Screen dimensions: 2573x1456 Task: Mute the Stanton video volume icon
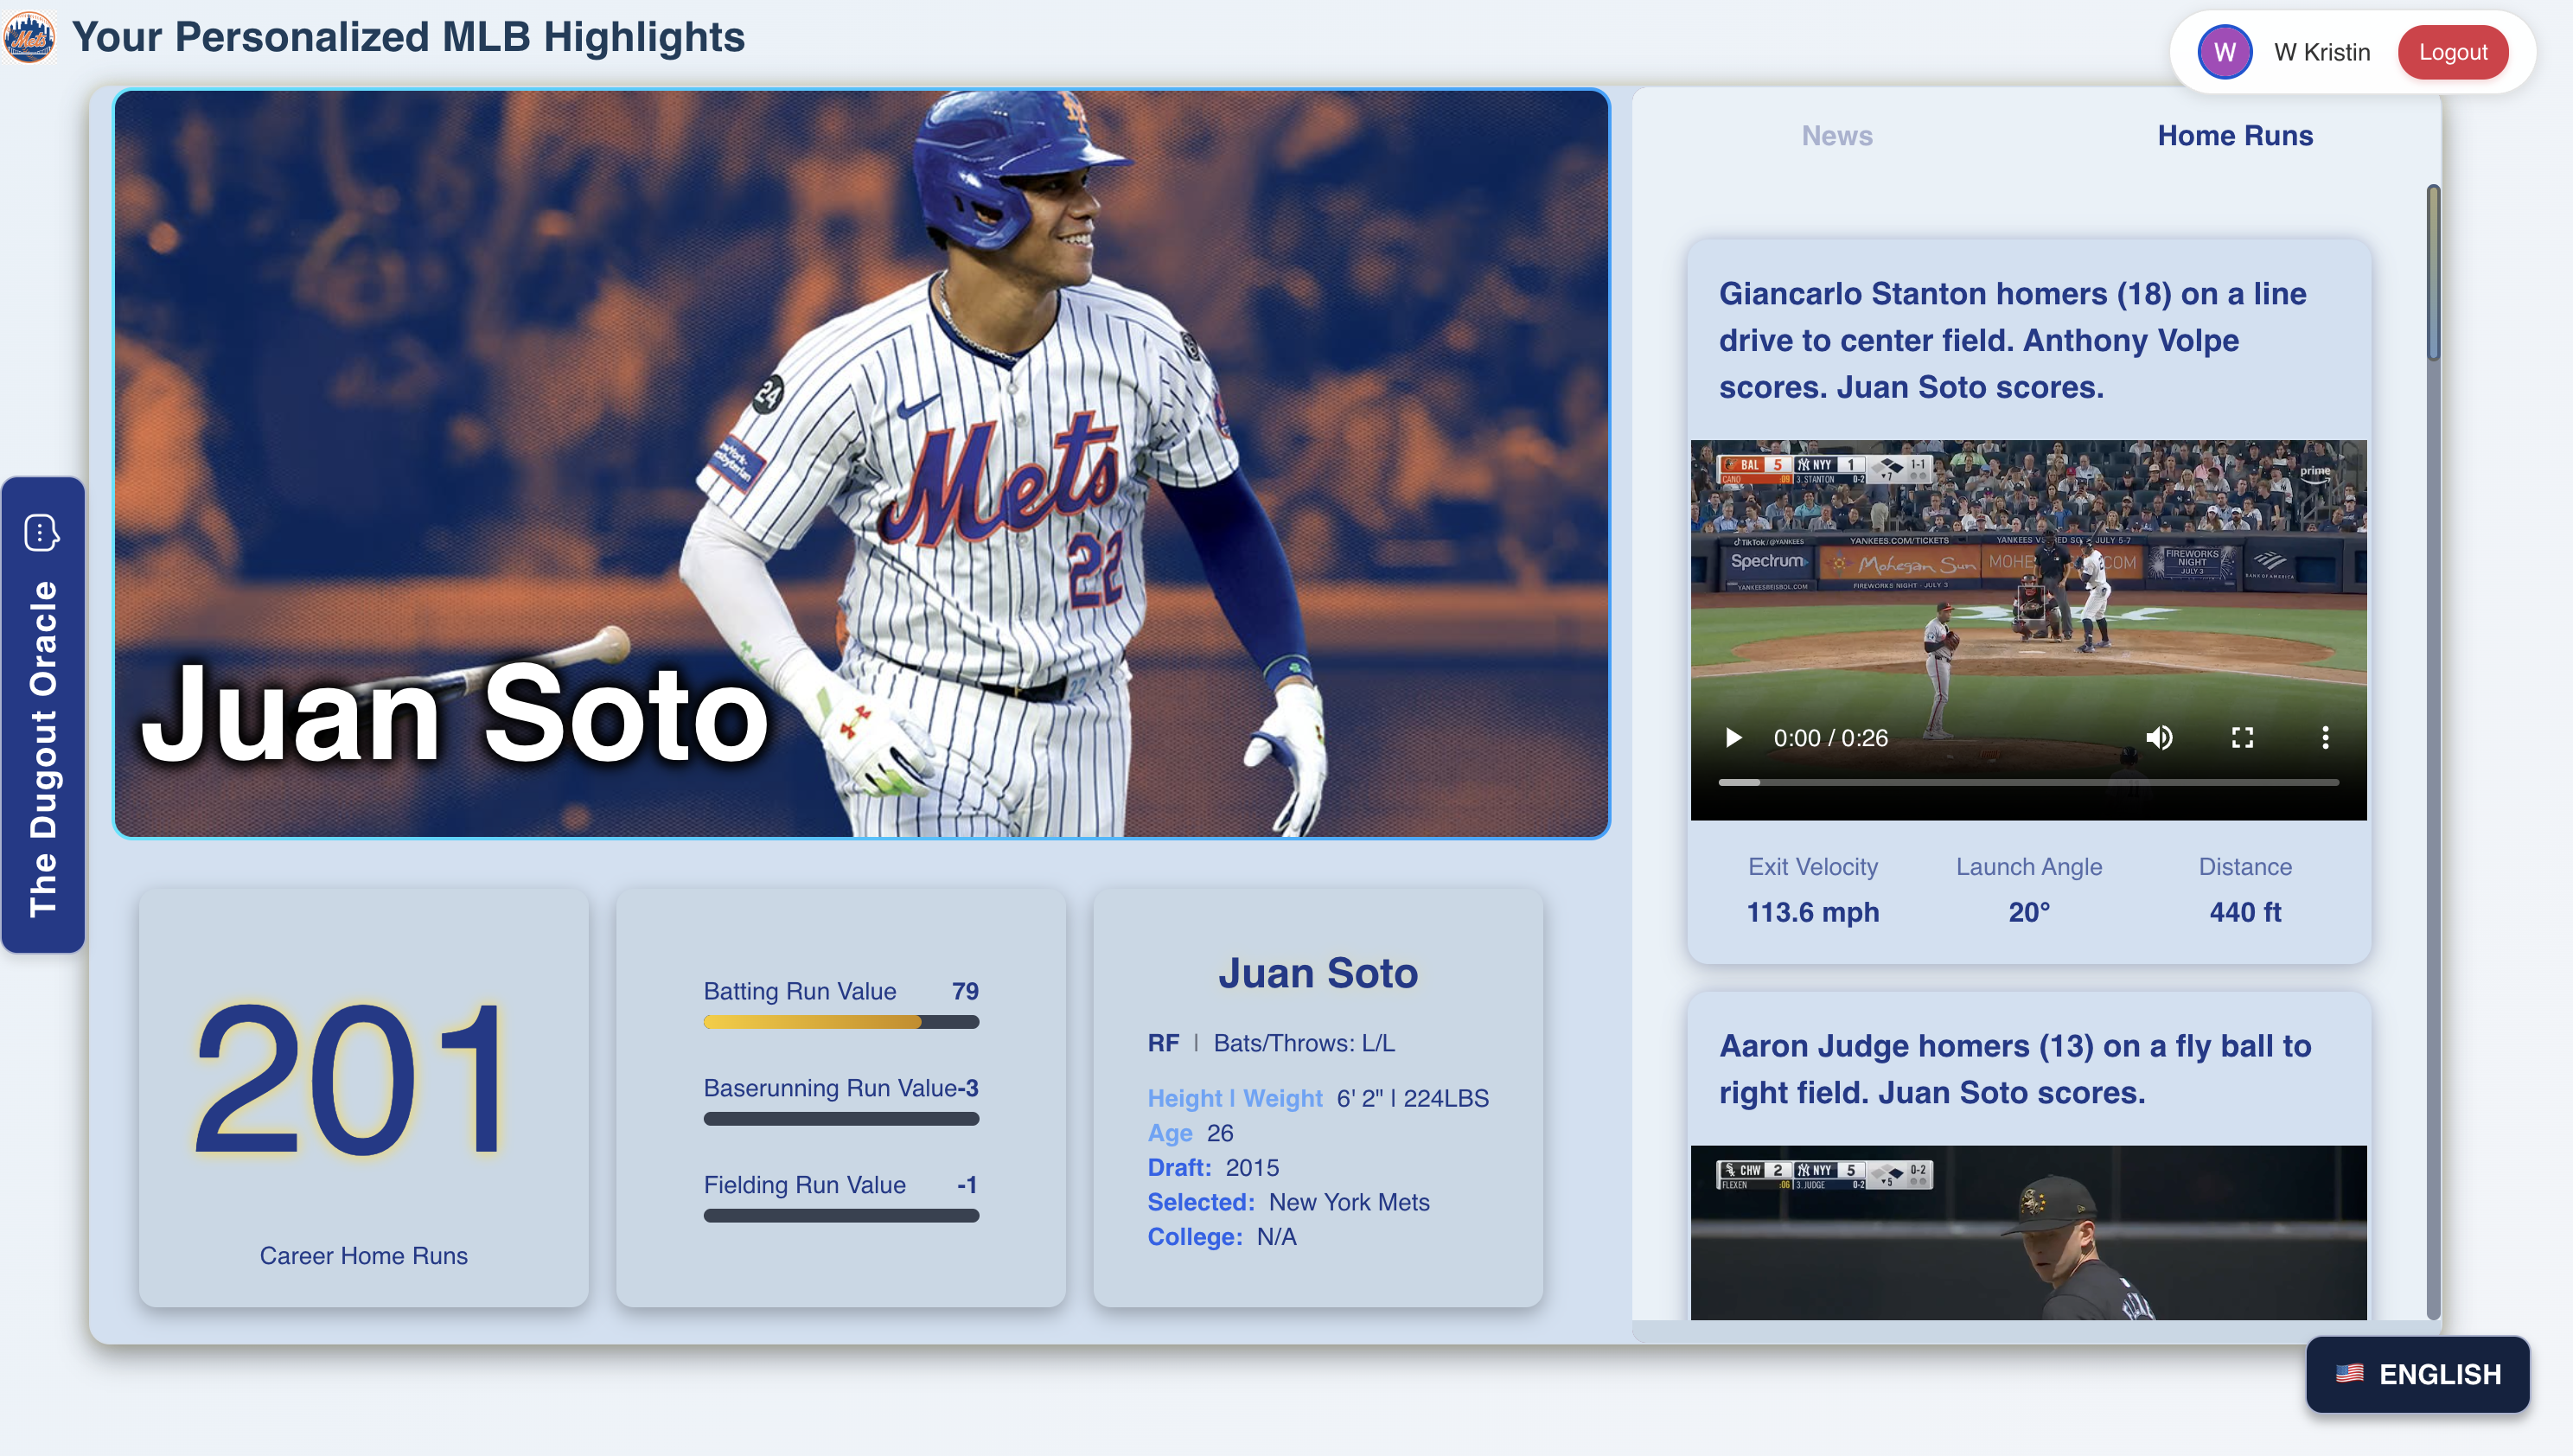[x=2159, y=738]
